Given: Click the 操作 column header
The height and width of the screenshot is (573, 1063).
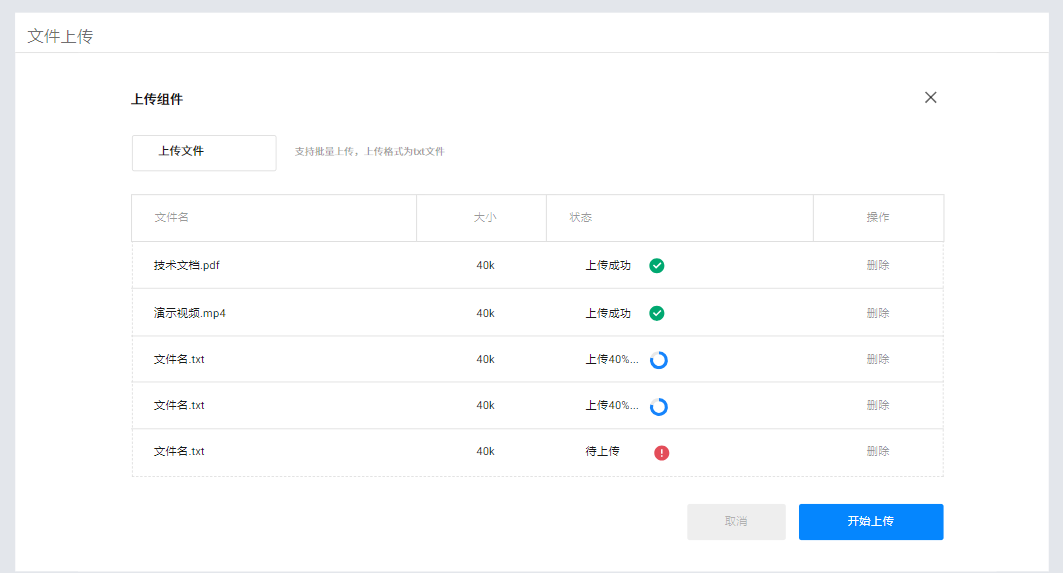Looking at the screenshot, I should tap(877, 218).
